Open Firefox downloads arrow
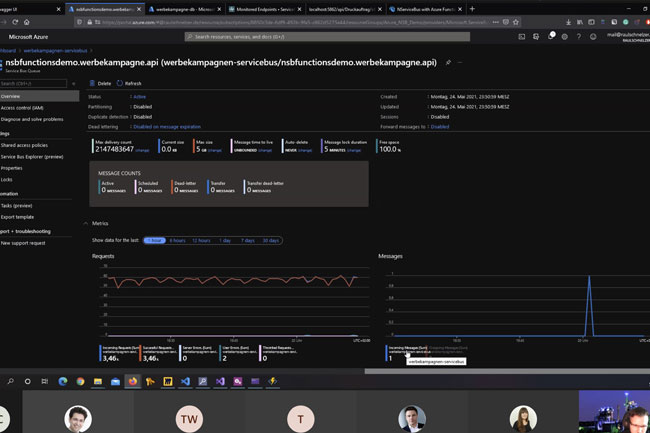Image resolution: width=650 pixels, height=433 pixels. [568, 22]
